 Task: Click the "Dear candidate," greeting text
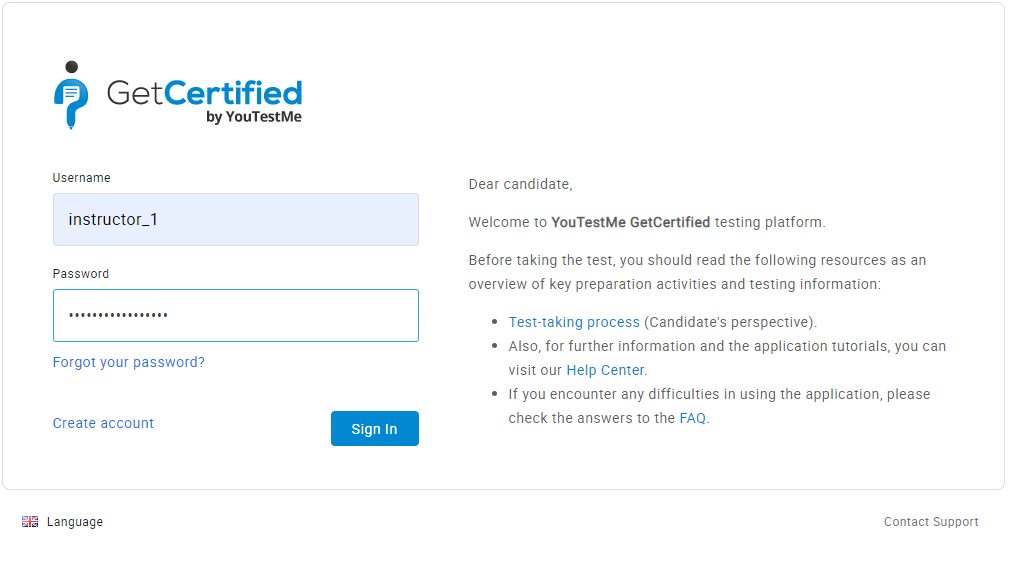[520, 184]
